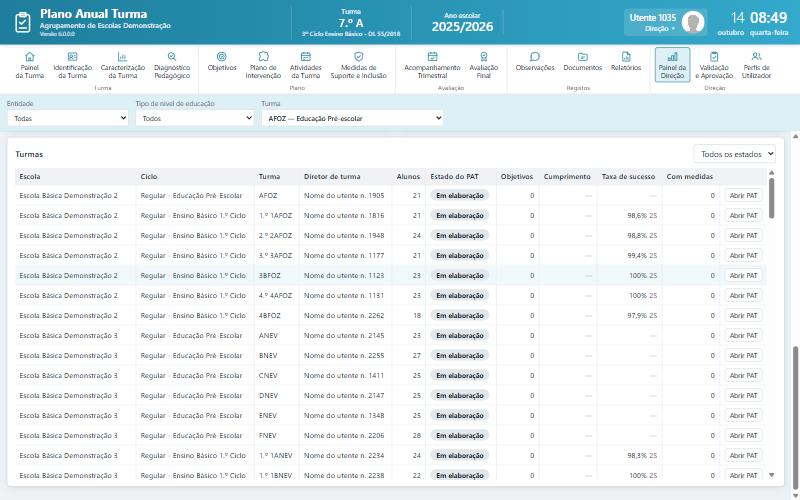
Task: Open Diagnóstico Pedagógico magnifier icon
Action: (172, 57)
